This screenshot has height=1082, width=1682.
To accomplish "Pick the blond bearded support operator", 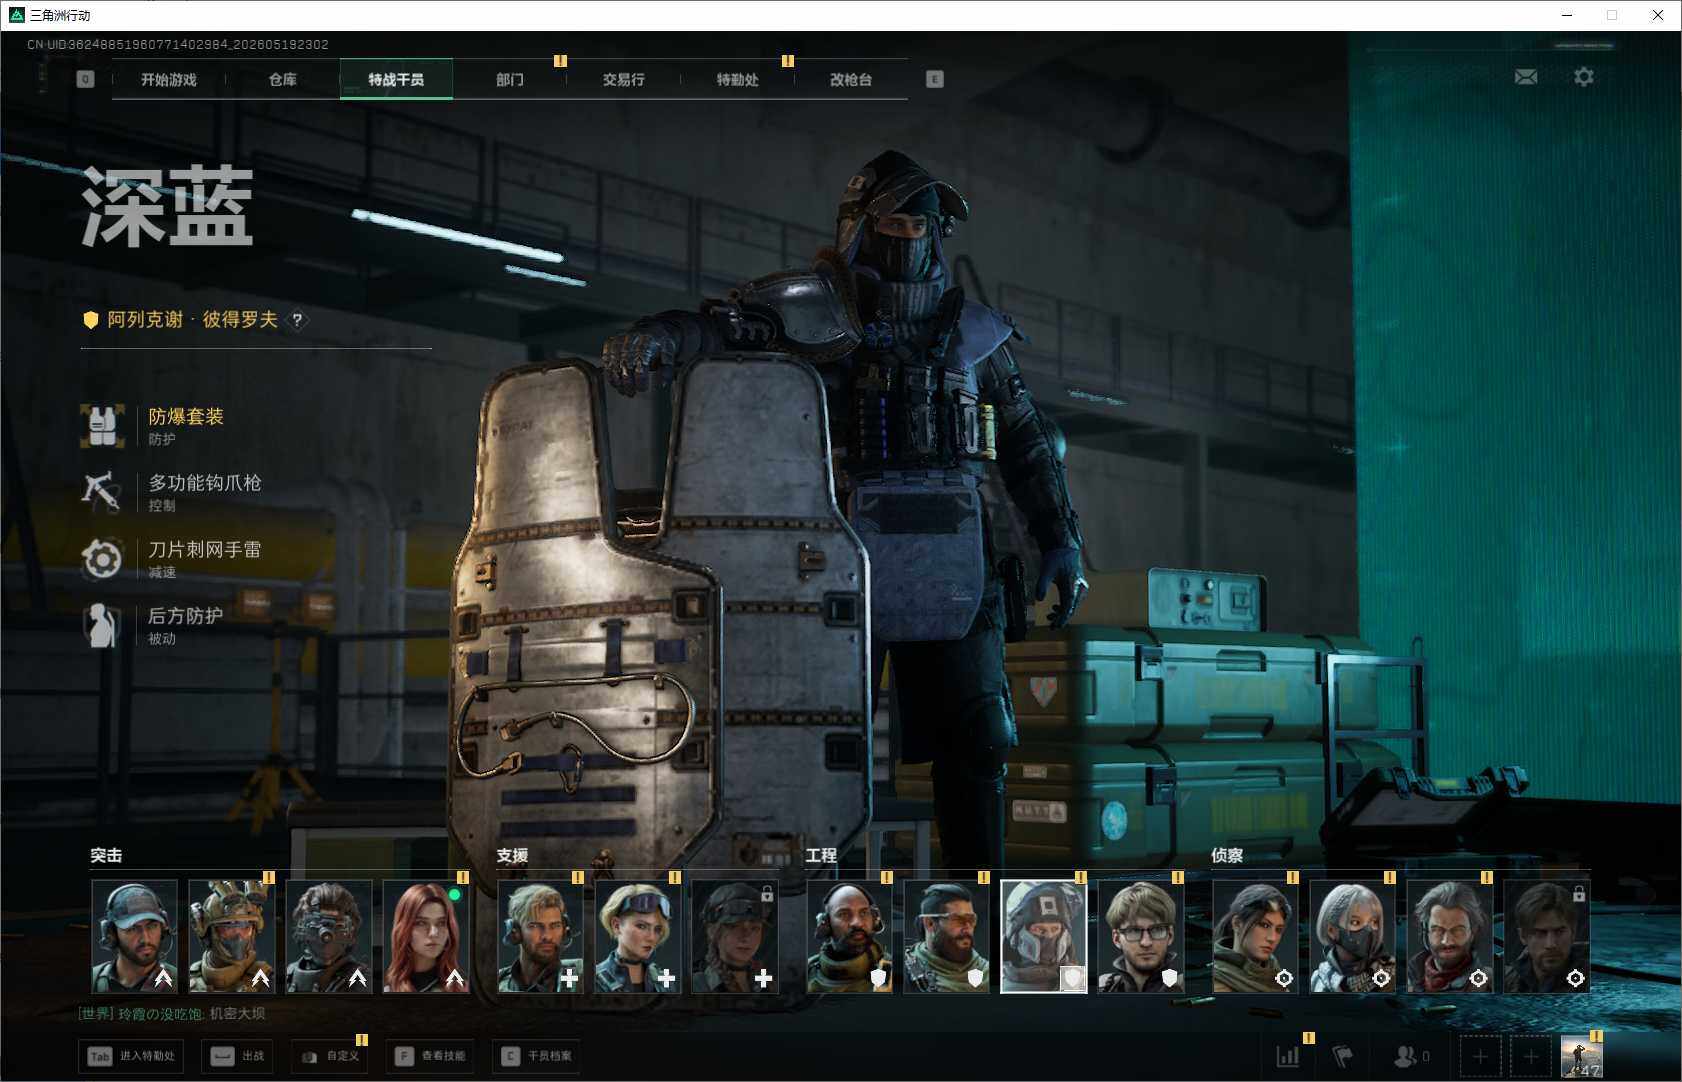I will [x=540, y=936].
